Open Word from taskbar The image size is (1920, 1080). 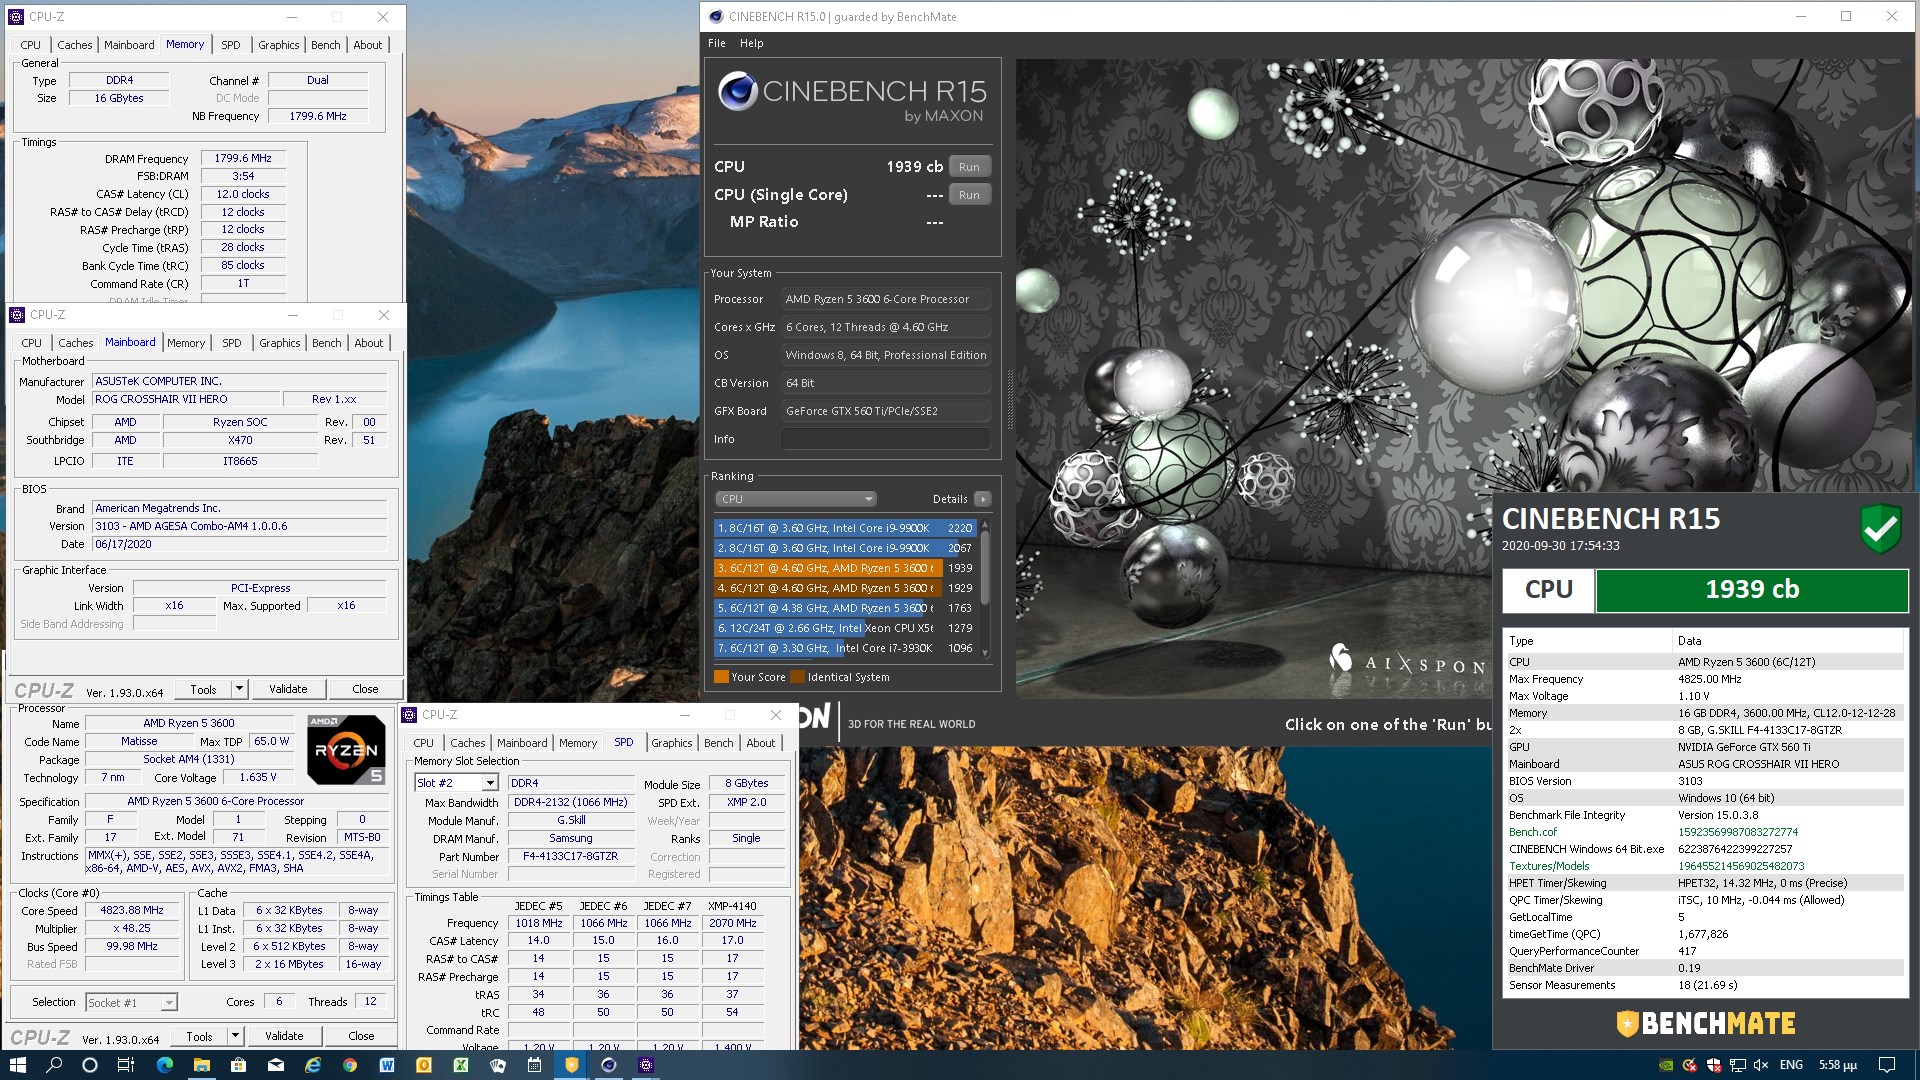point(387,1065)
